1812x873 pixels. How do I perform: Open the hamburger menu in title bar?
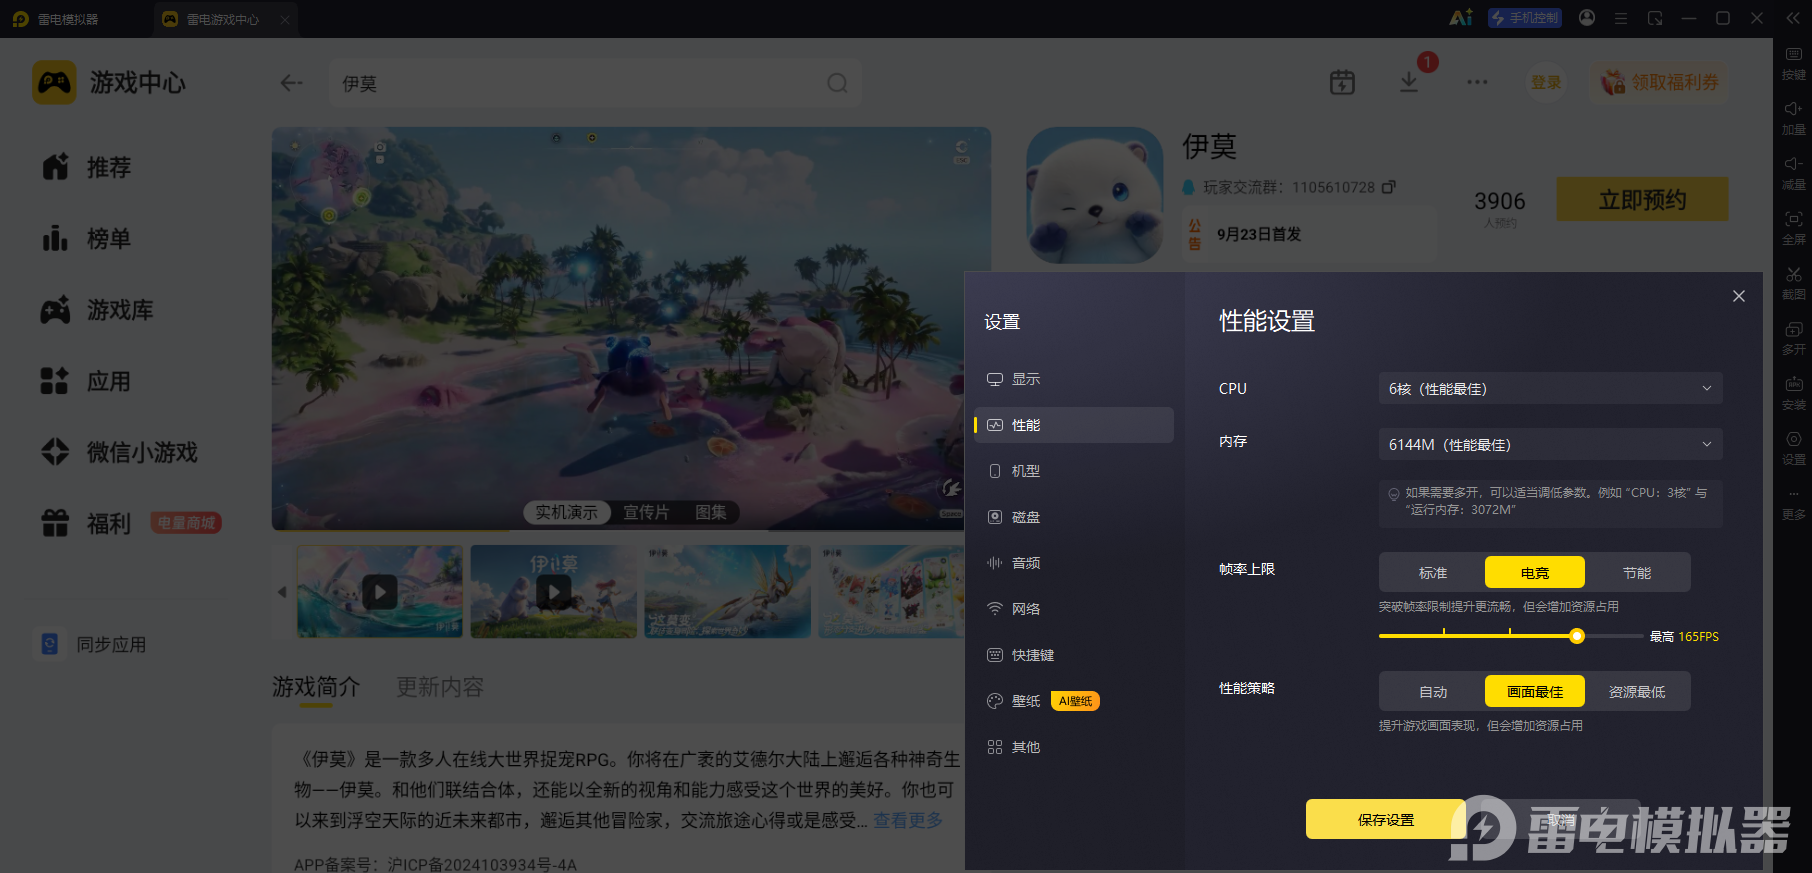[x=1621, y=18]
